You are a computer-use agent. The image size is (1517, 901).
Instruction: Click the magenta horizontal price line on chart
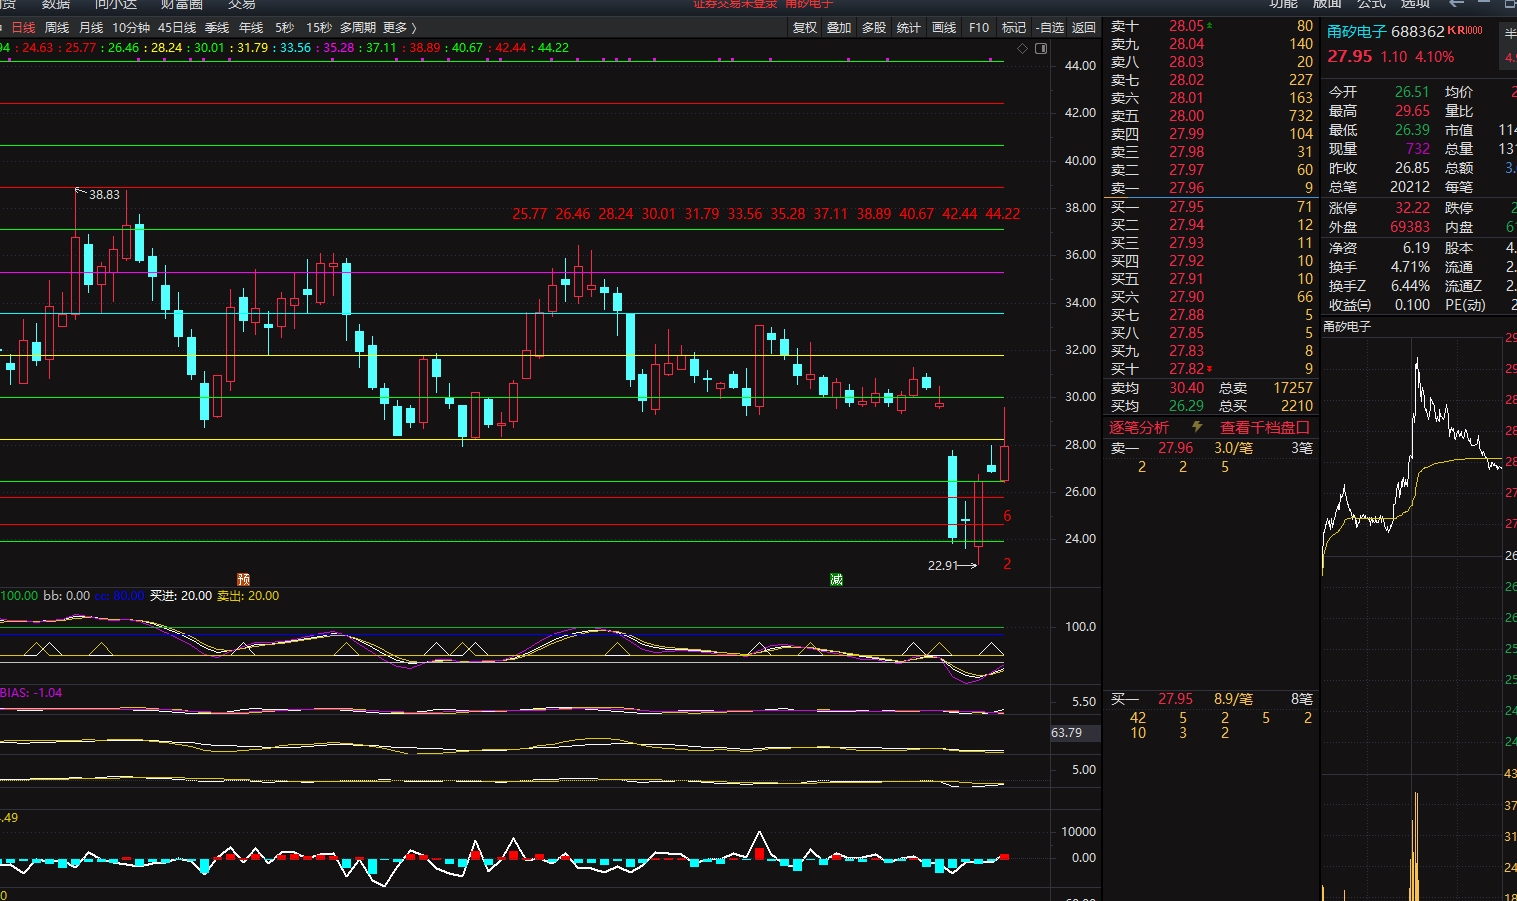(500, 272)
